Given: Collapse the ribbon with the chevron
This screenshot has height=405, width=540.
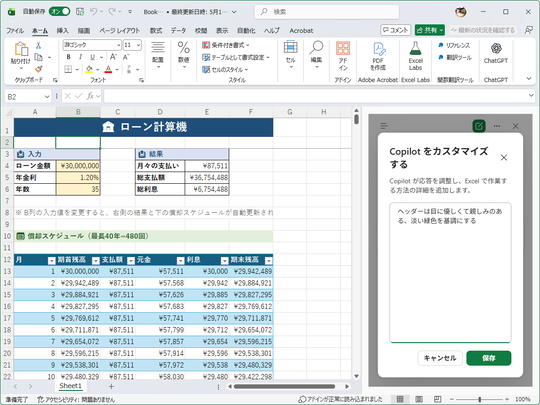Looking at the screenshot, I should [529, 79].
